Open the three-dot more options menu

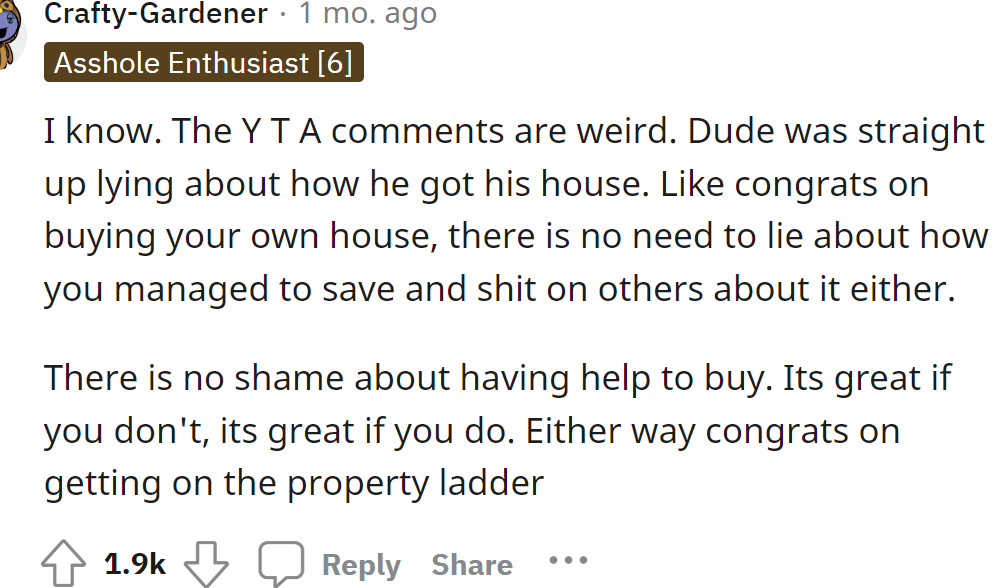[568, 560]
